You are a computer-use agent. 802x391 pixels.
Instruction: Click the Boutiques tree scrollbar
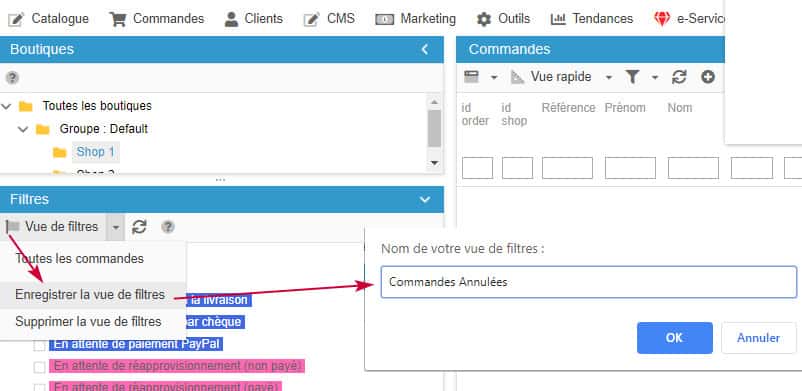click(434, 128)
